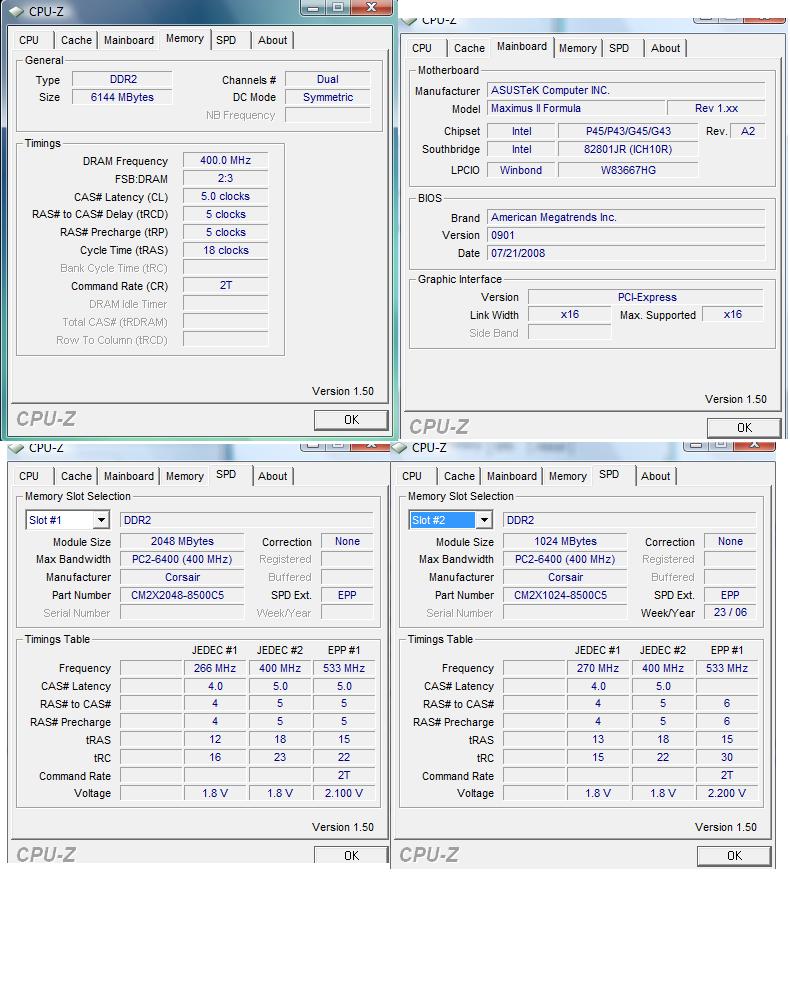The width and height of the screenshot is (790, 993).
Task: Click OK in the Slot #1 SPD window
Action: click(351, 856)
